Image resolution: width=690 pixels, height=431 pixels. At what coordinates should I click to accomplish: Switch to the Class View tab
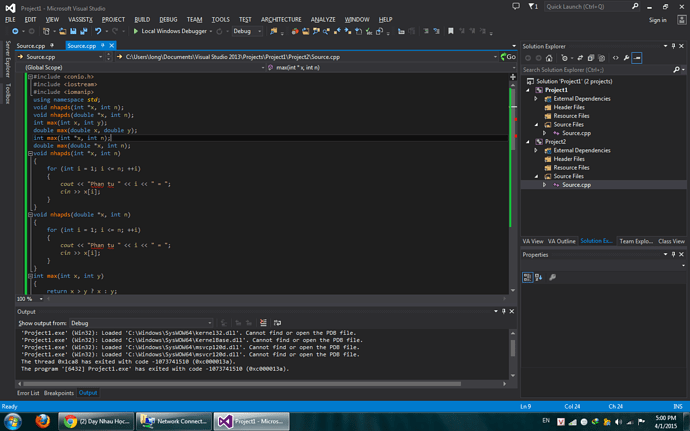pos(671,241)
